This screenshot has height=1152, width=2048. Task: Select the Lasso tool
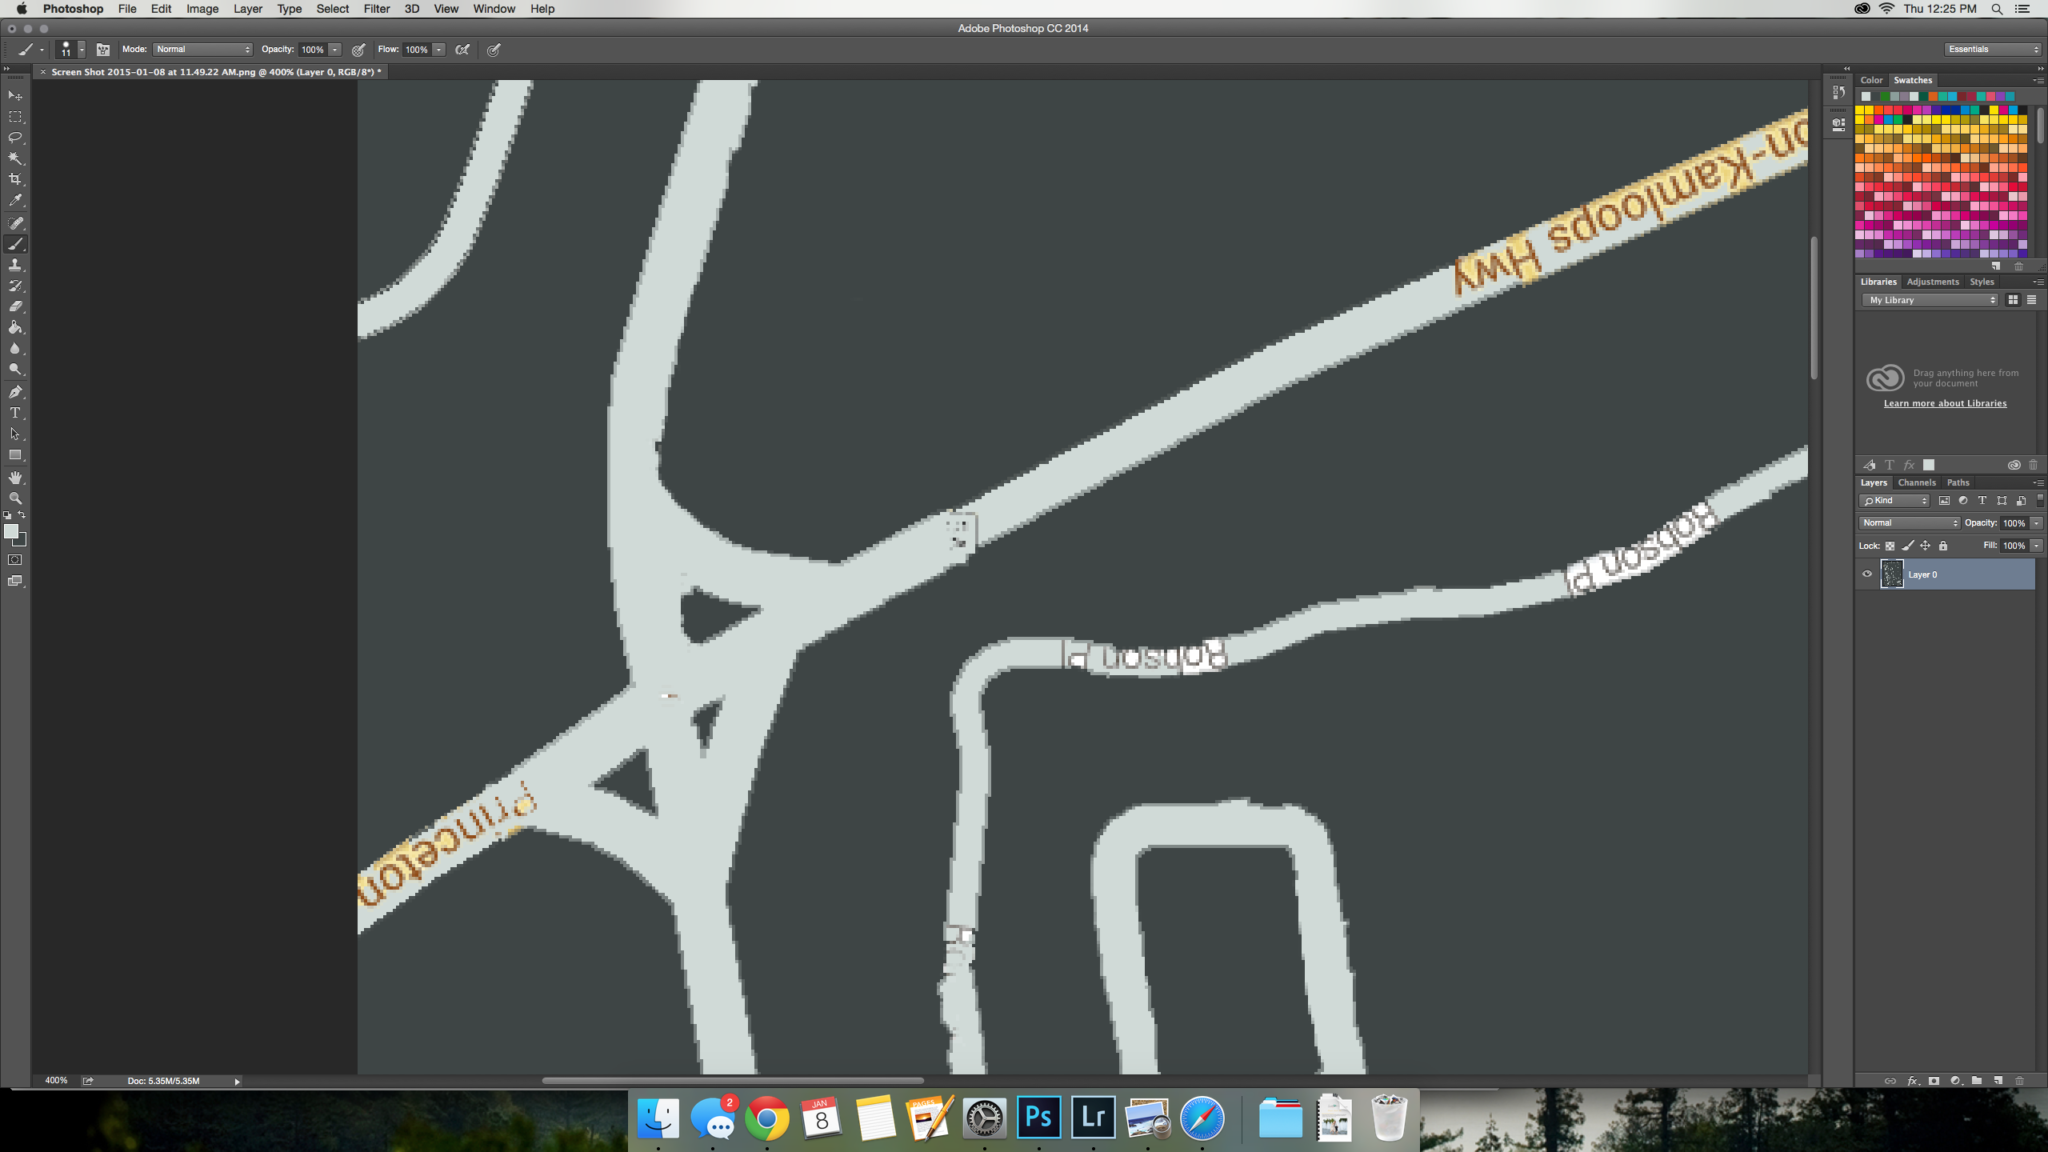pyautogui.click(x=15, y=138)
